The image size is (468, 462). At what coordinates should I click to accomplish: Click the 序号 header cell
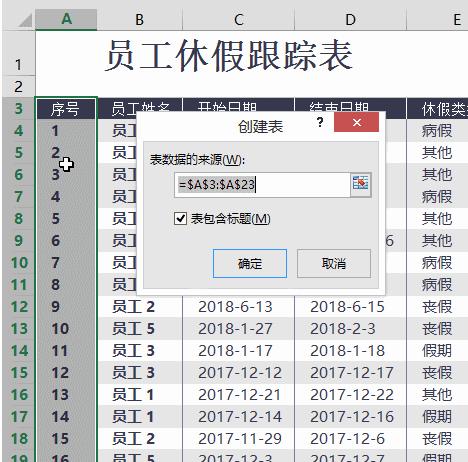coord(66,109)
